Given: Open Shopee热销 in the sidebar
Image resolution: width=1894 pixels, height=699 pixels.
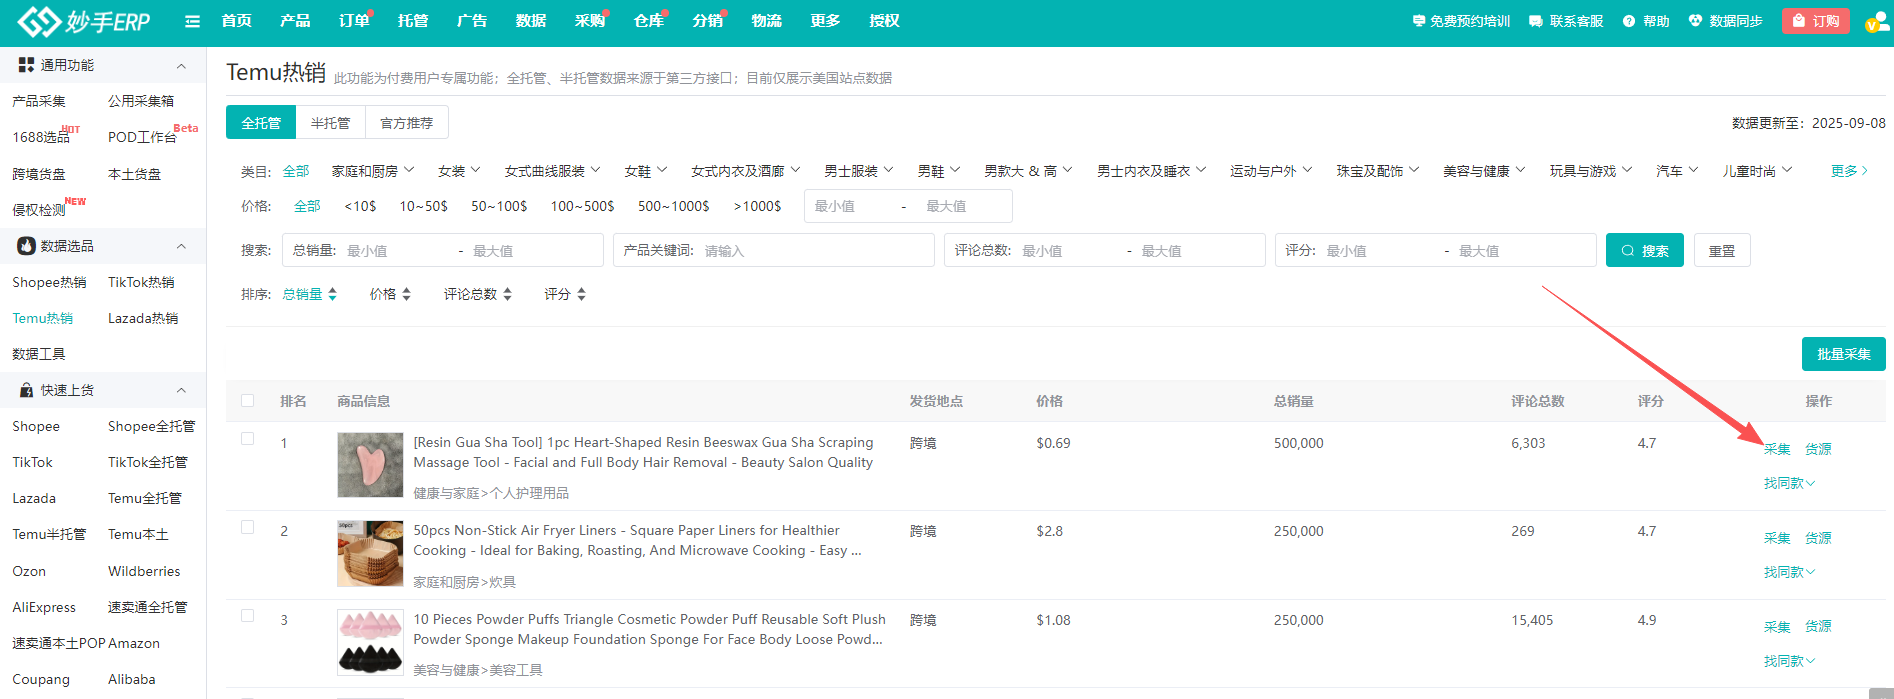Looking at the screenshot, I should [50, 282].
